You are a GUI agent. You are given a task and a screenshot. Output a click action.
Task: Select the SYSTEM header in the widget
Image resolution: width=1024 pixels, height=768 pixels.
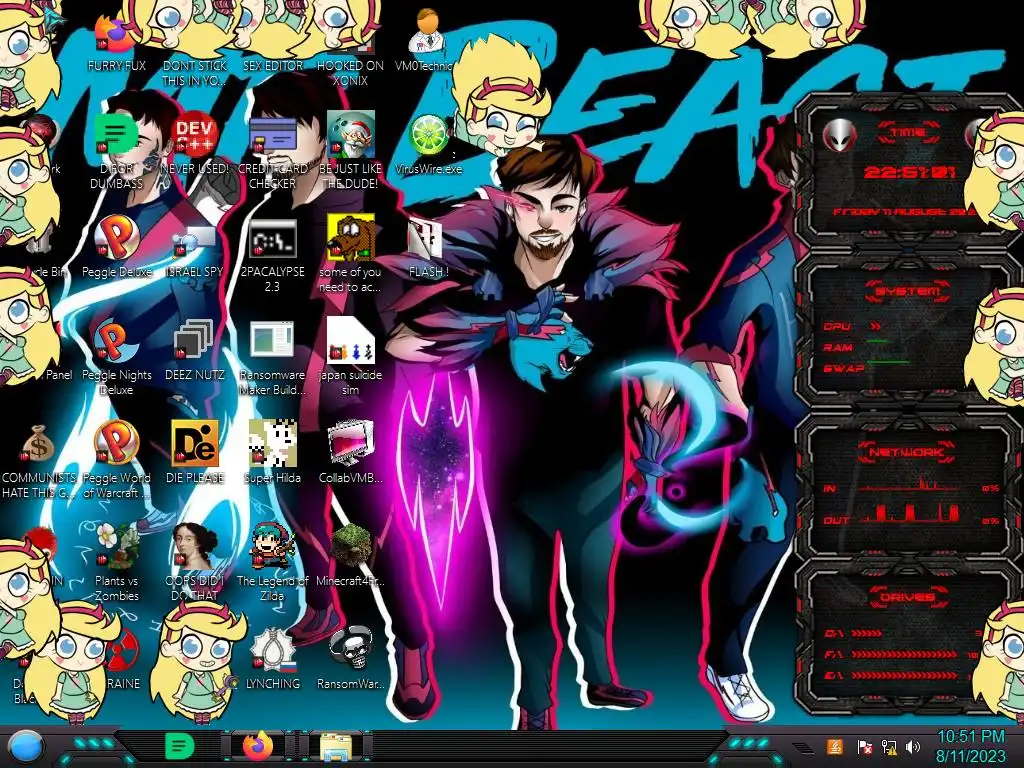point(908,291)
